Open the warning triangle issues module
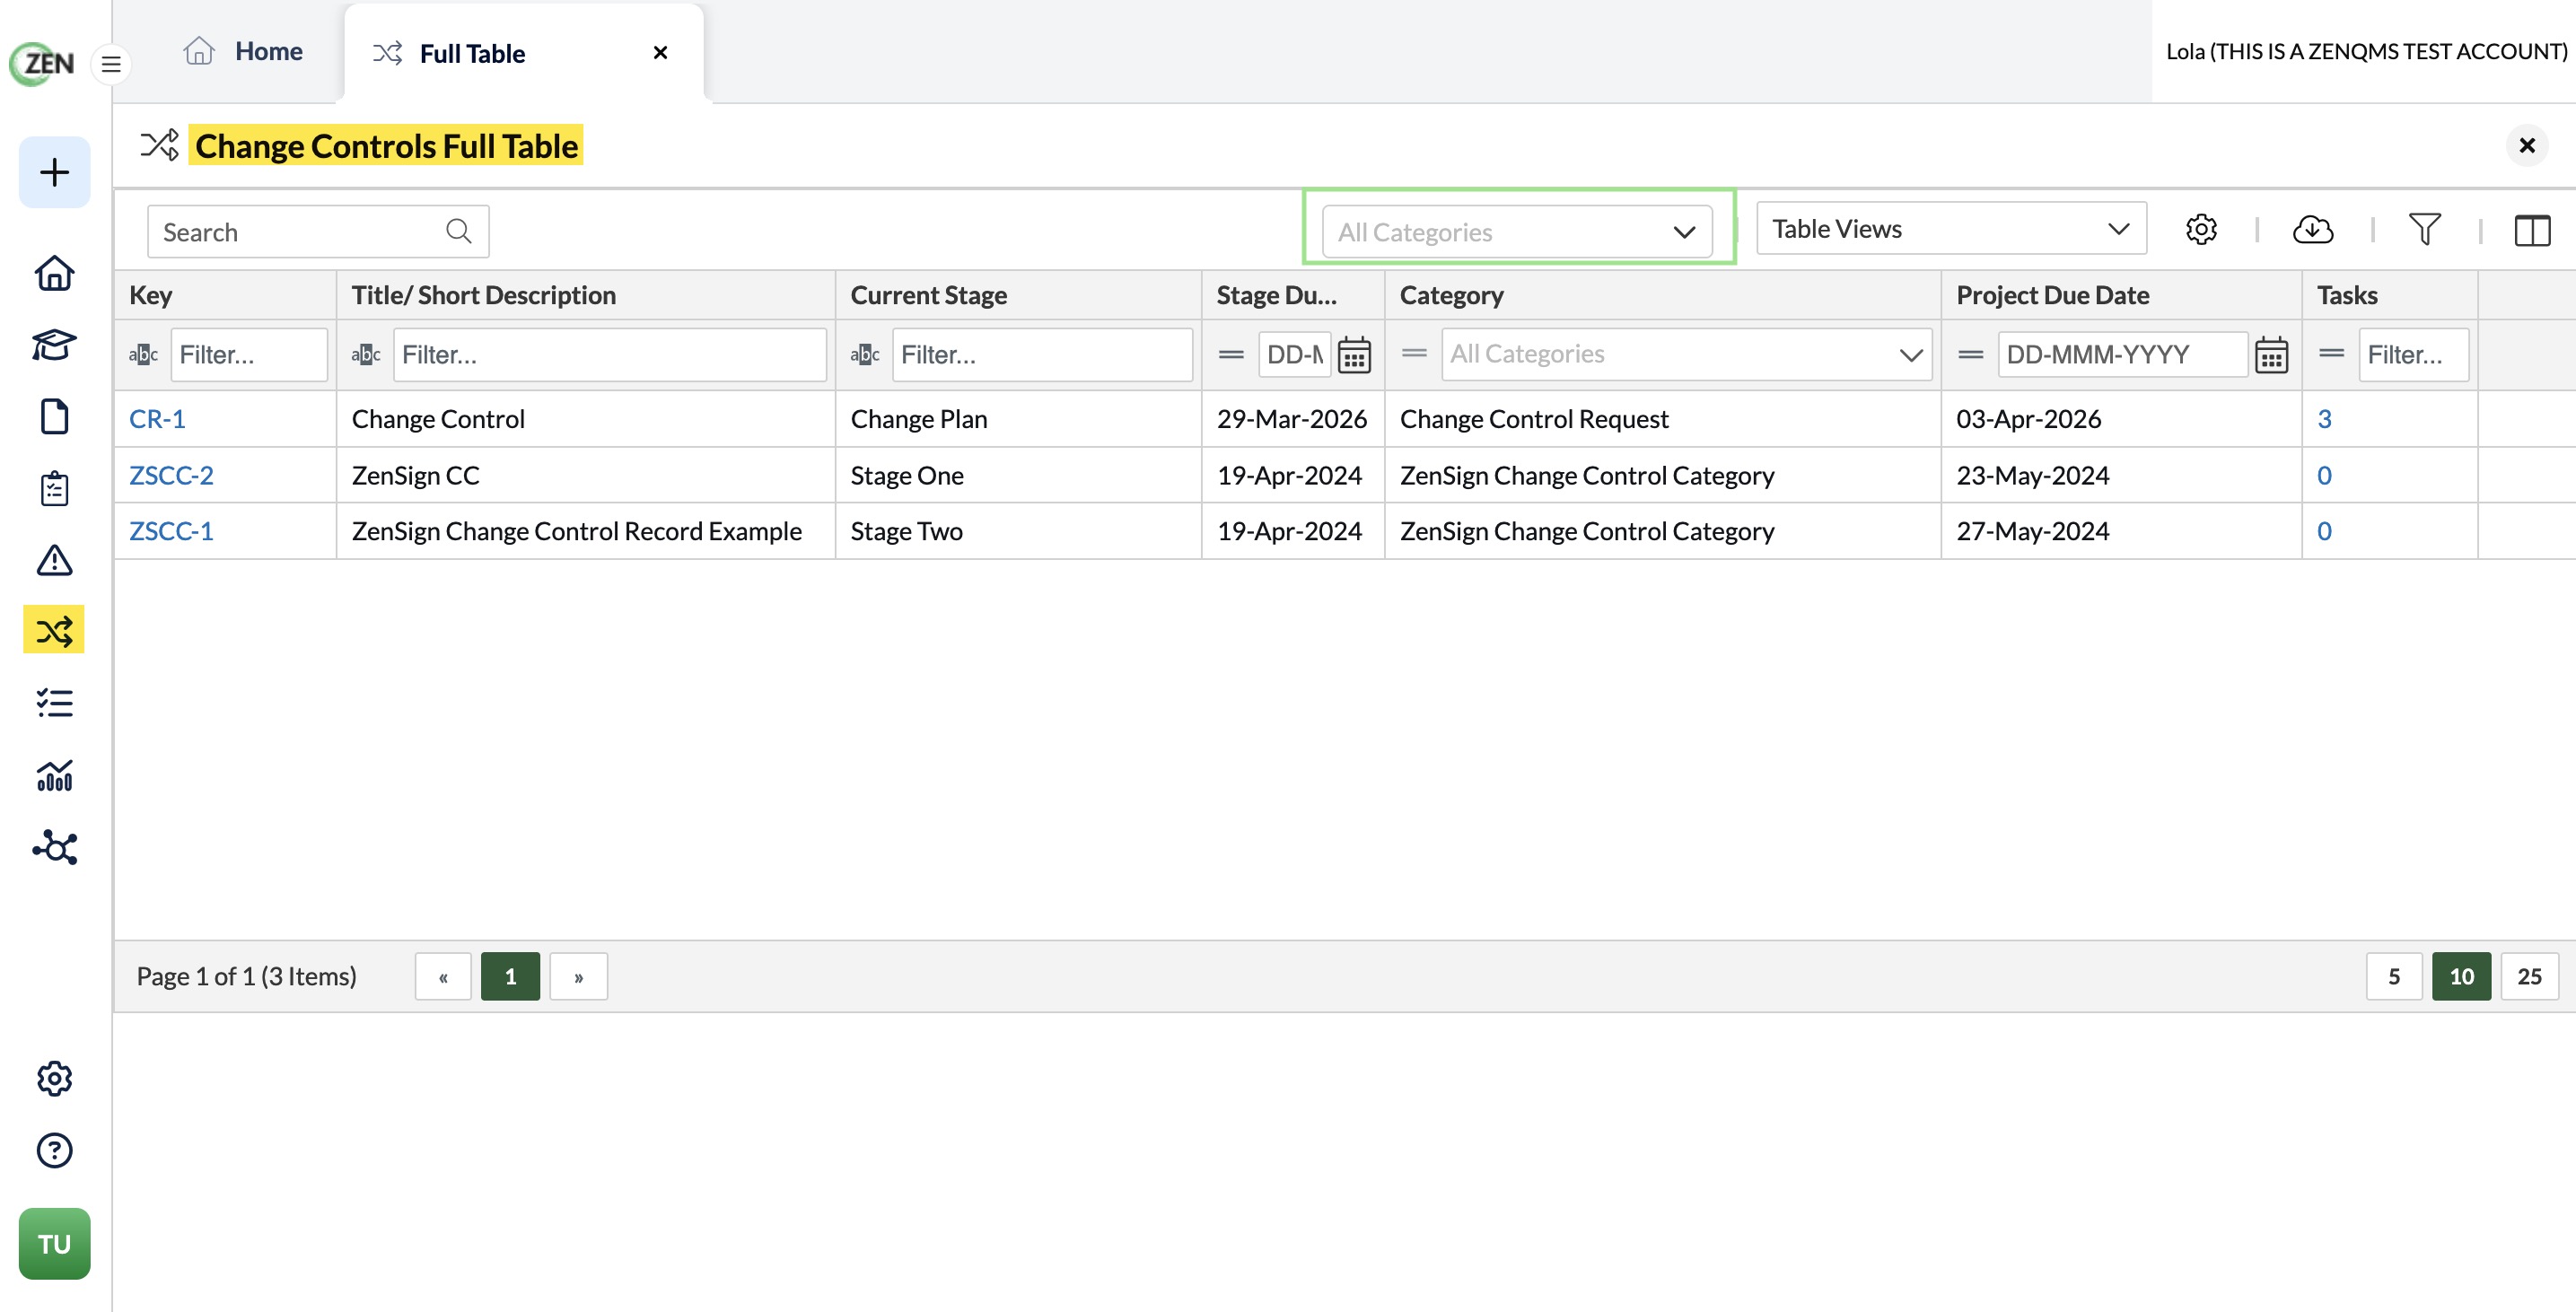 point(54,560)
